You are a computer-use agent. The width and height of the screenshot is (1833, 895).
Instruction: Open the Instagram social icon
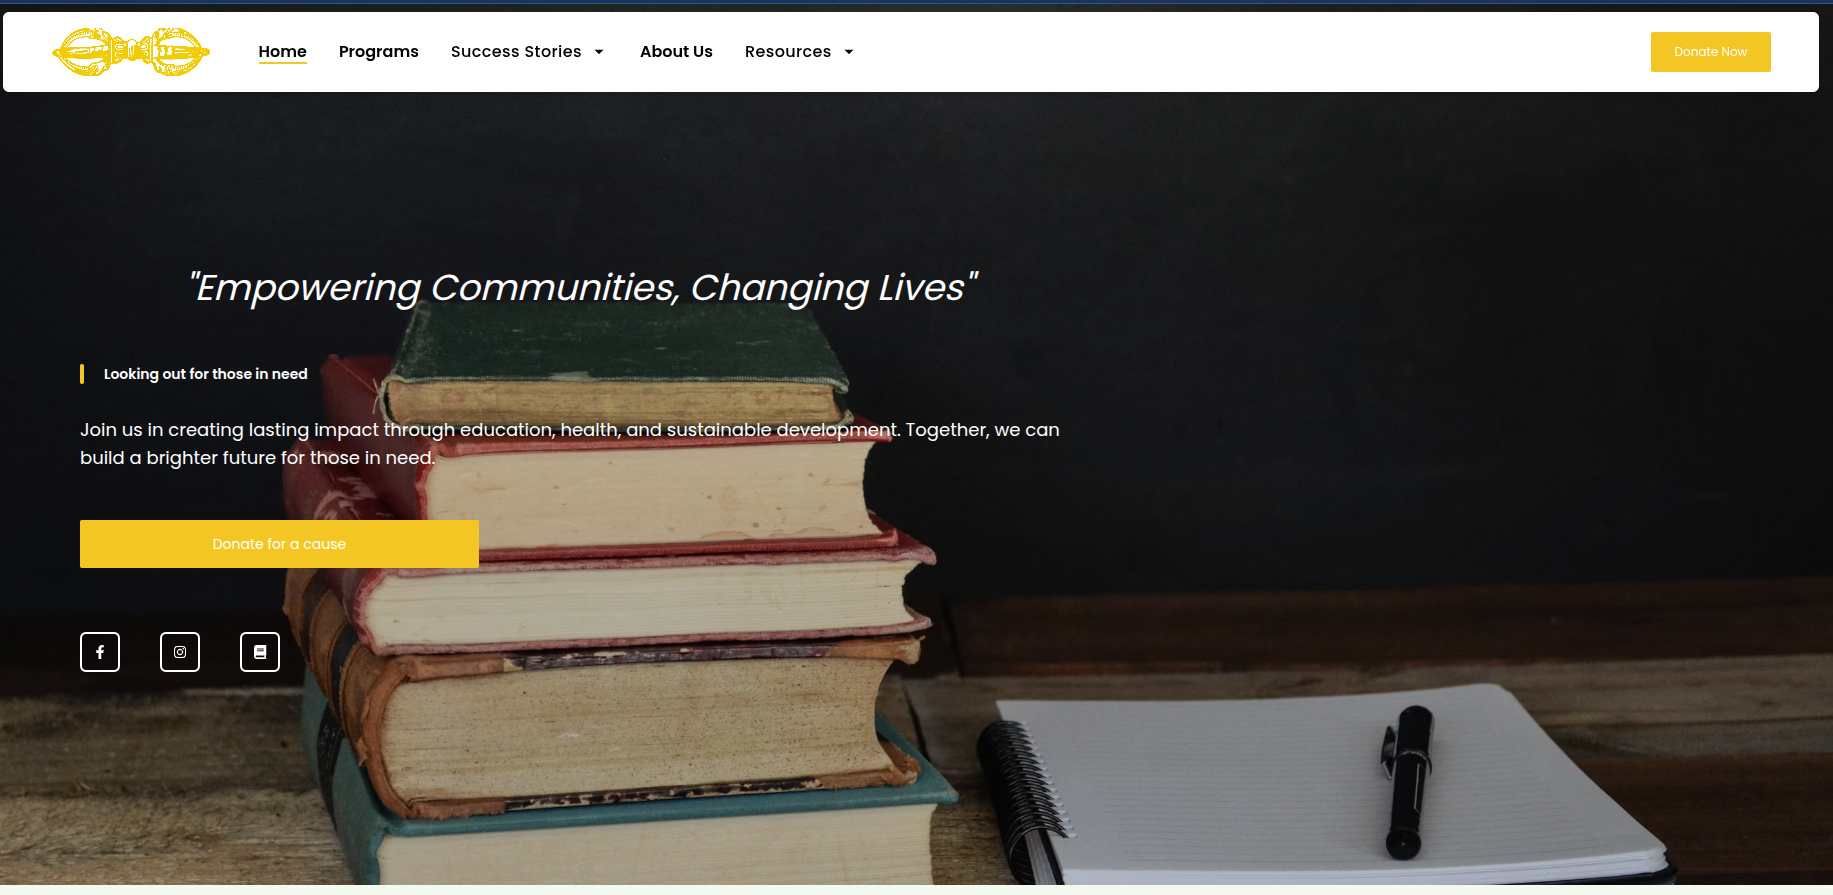pyautogui.click(x=180, y=652)
